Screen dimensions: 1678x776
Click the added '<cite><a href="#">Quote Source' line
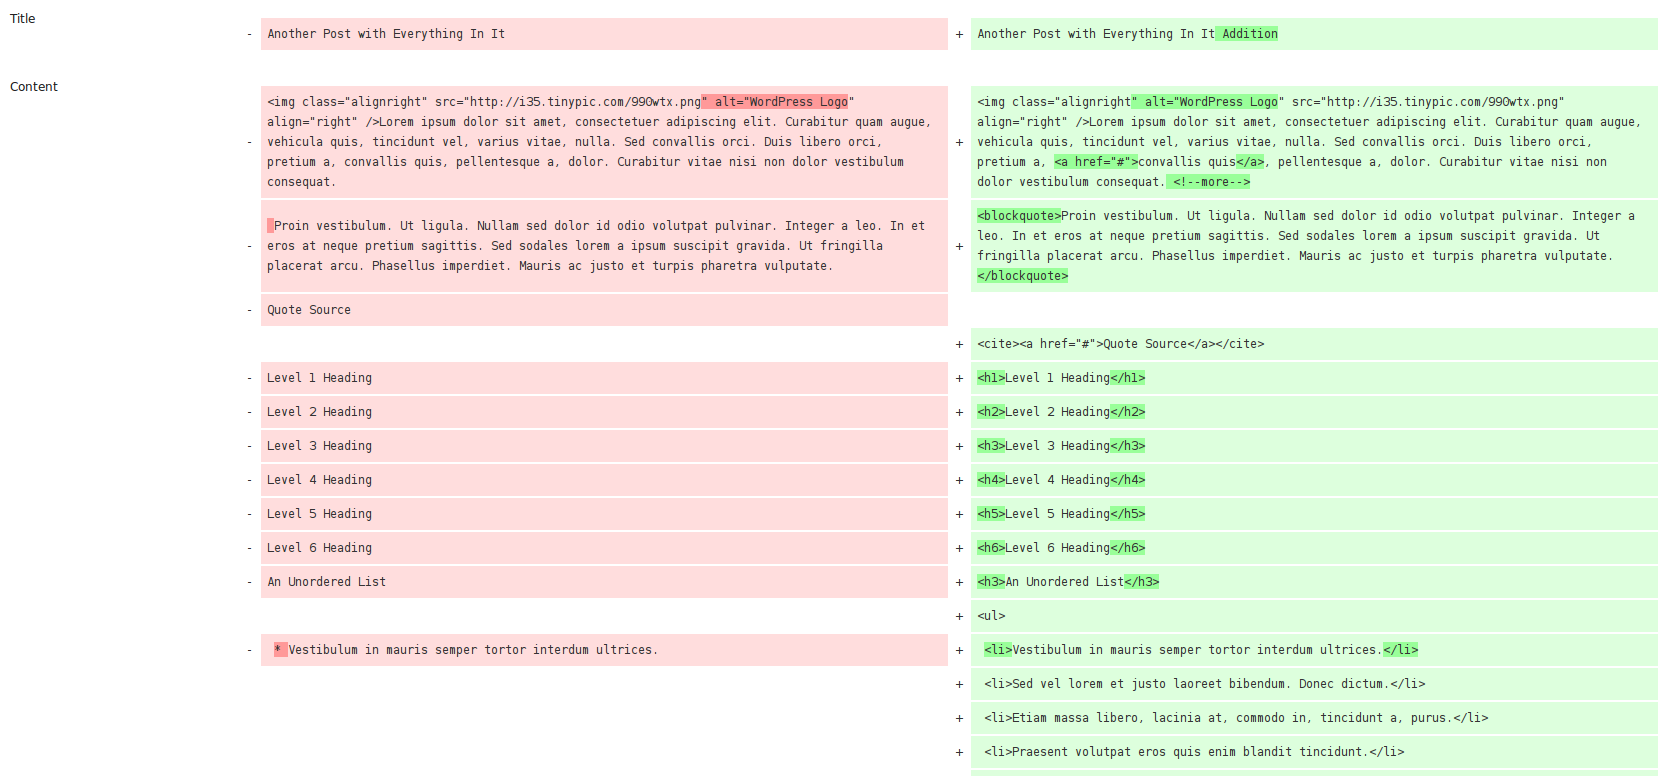pos(1314,344)
